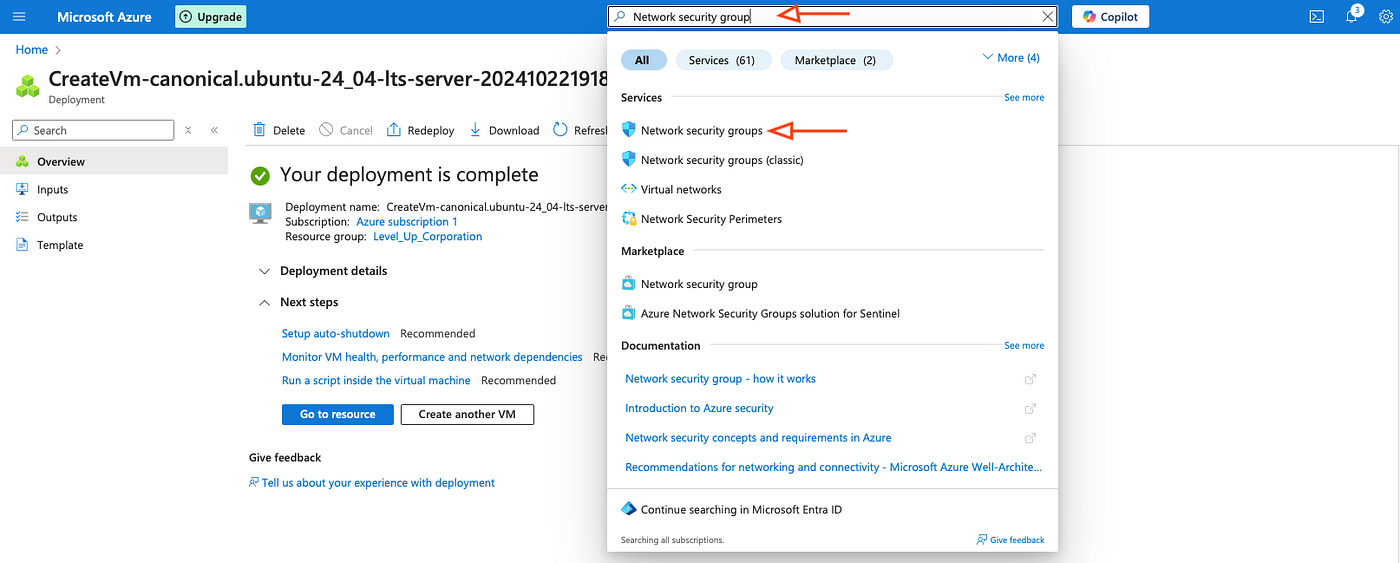Click Setup auto-shutdown link
This screenshot has height=563, width=1400.
coord(335,333)
